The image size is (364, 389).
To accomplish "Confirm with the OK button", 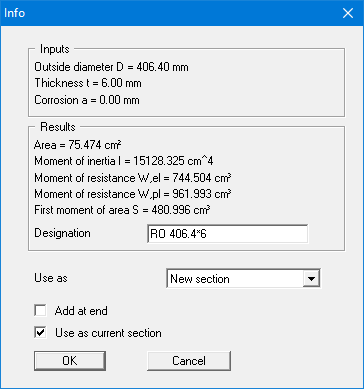I will 70,361.
